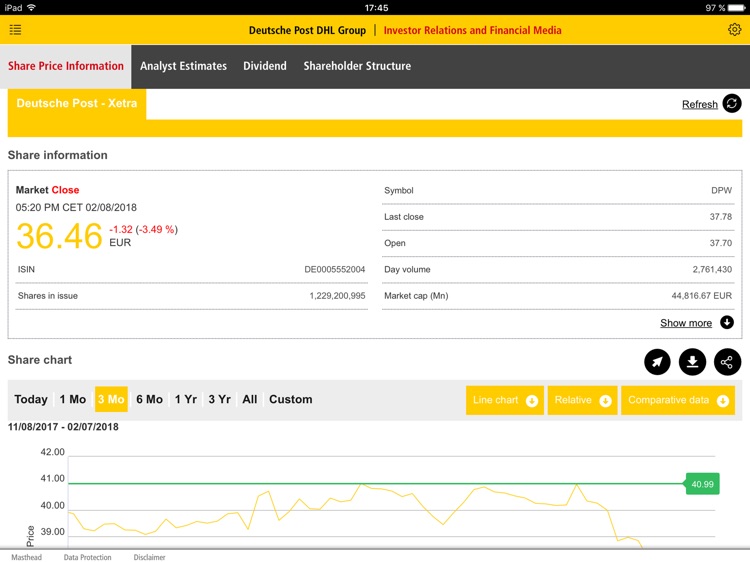Click the arrow pointer chart icon
This screenshot has height=562, width=750.
pyautogui.click(x=657, y=362)
